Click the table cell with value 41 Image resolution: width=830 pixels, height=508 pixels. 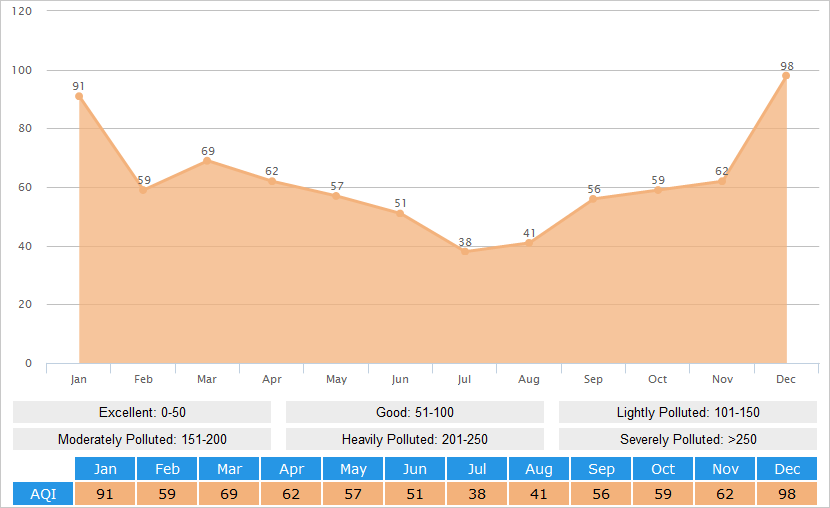coord(539,494)
